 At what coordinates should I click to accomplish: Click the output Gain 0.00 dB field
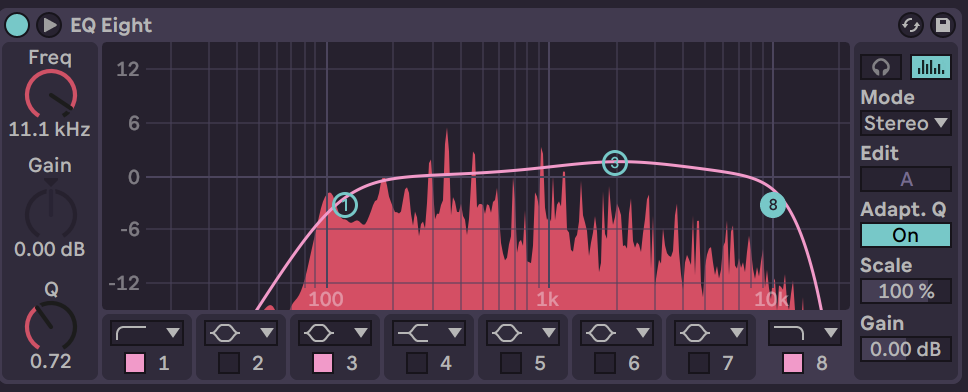click(x=906, y=349)
